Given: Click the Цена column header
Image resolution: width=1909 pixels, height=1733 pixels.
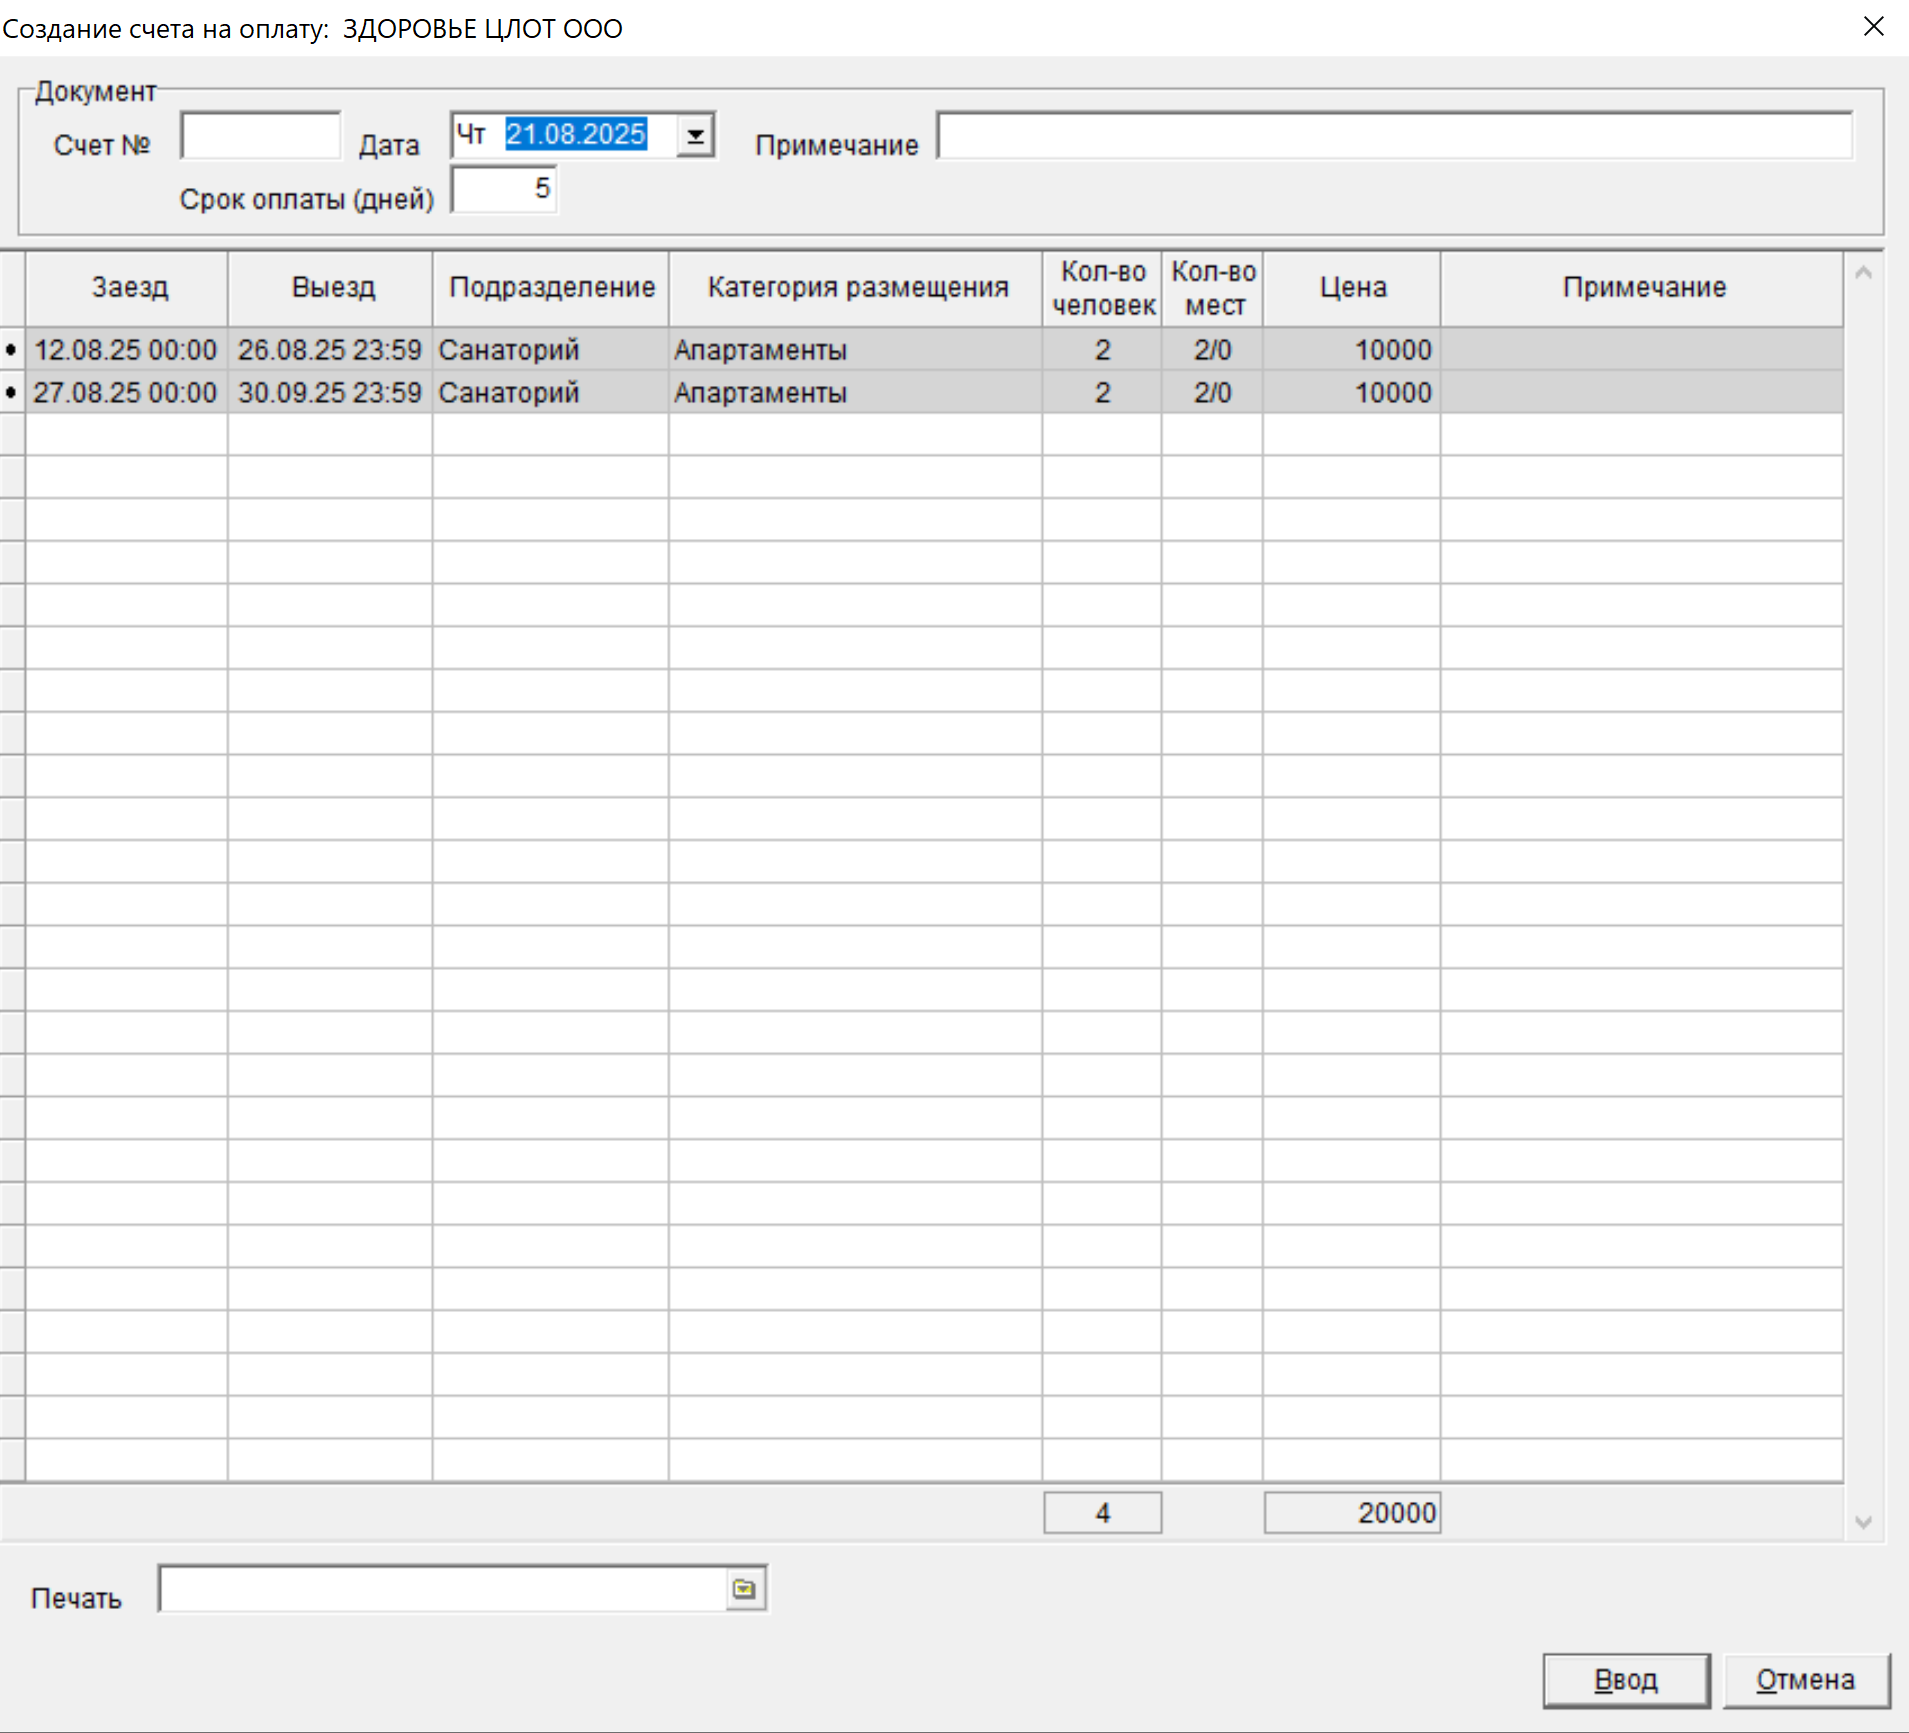Looking at the screenshot, I should point(1351,288).
